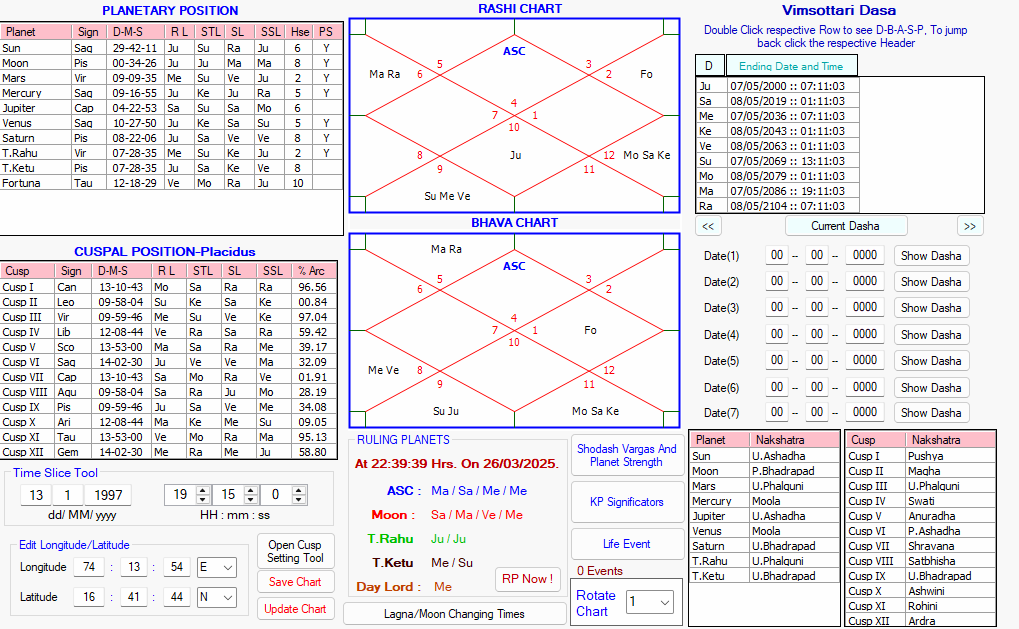The width and height of the screenshot is (1019, 629).
Task: Open Cusp Setting Tool
Action: 295,551
